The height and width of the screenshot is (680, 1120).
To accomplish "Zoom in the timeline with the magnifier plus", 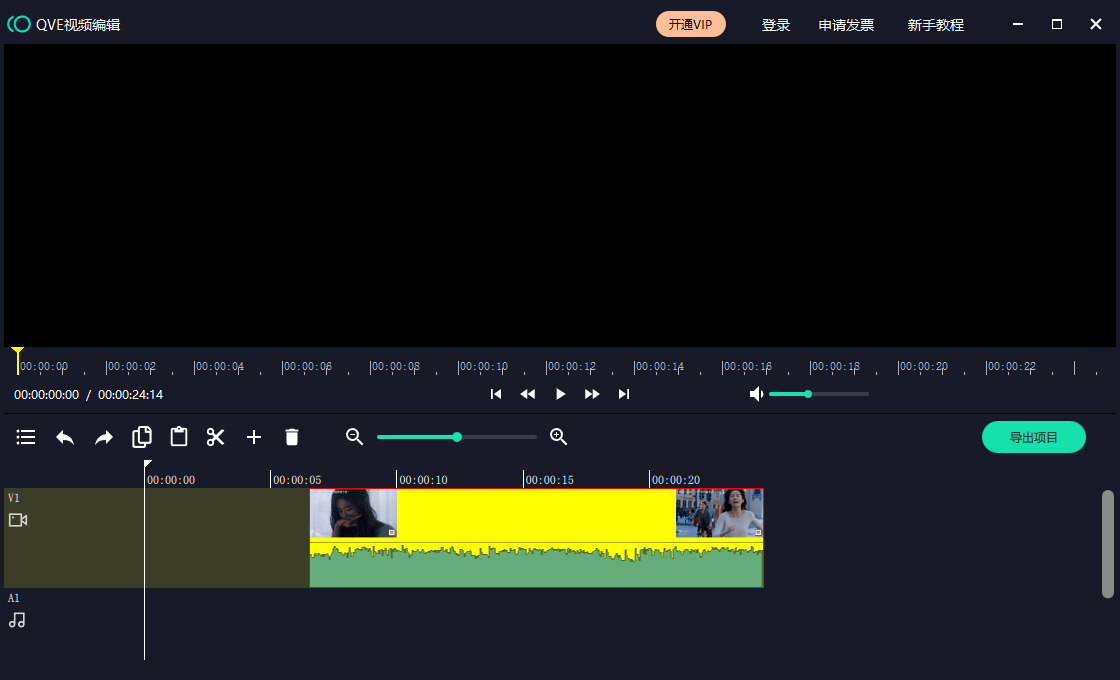I will 559,437.
